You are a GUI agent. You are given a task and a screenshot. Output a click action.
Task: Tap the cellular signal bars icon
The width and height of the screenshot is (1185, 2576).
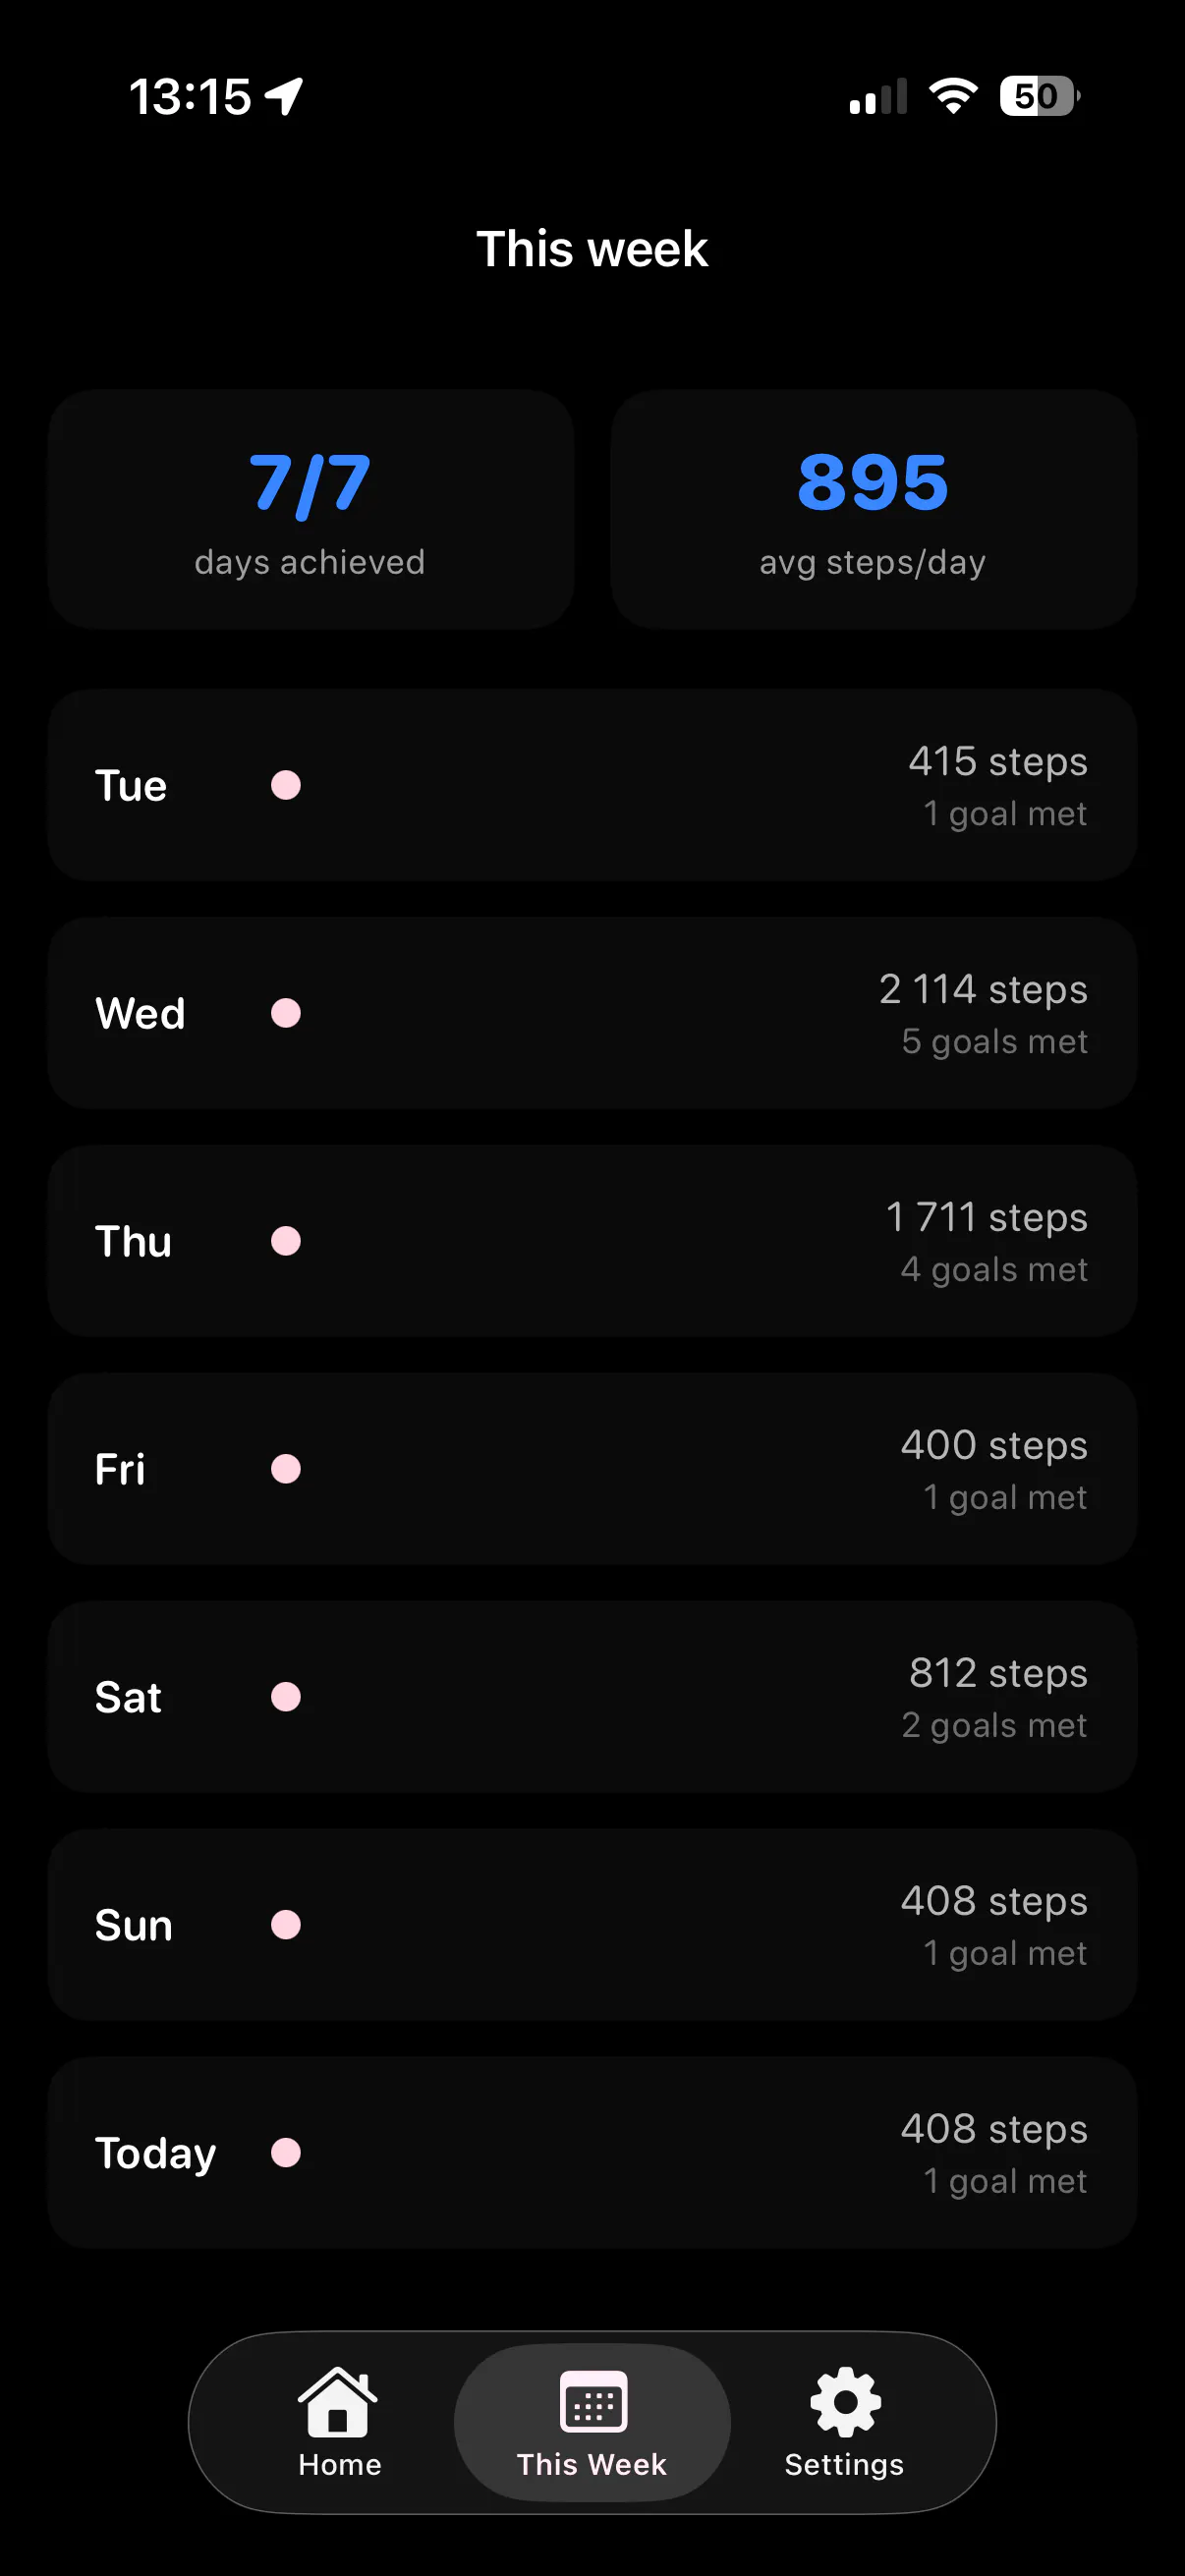pyautogui.click(x=878, y=96)
